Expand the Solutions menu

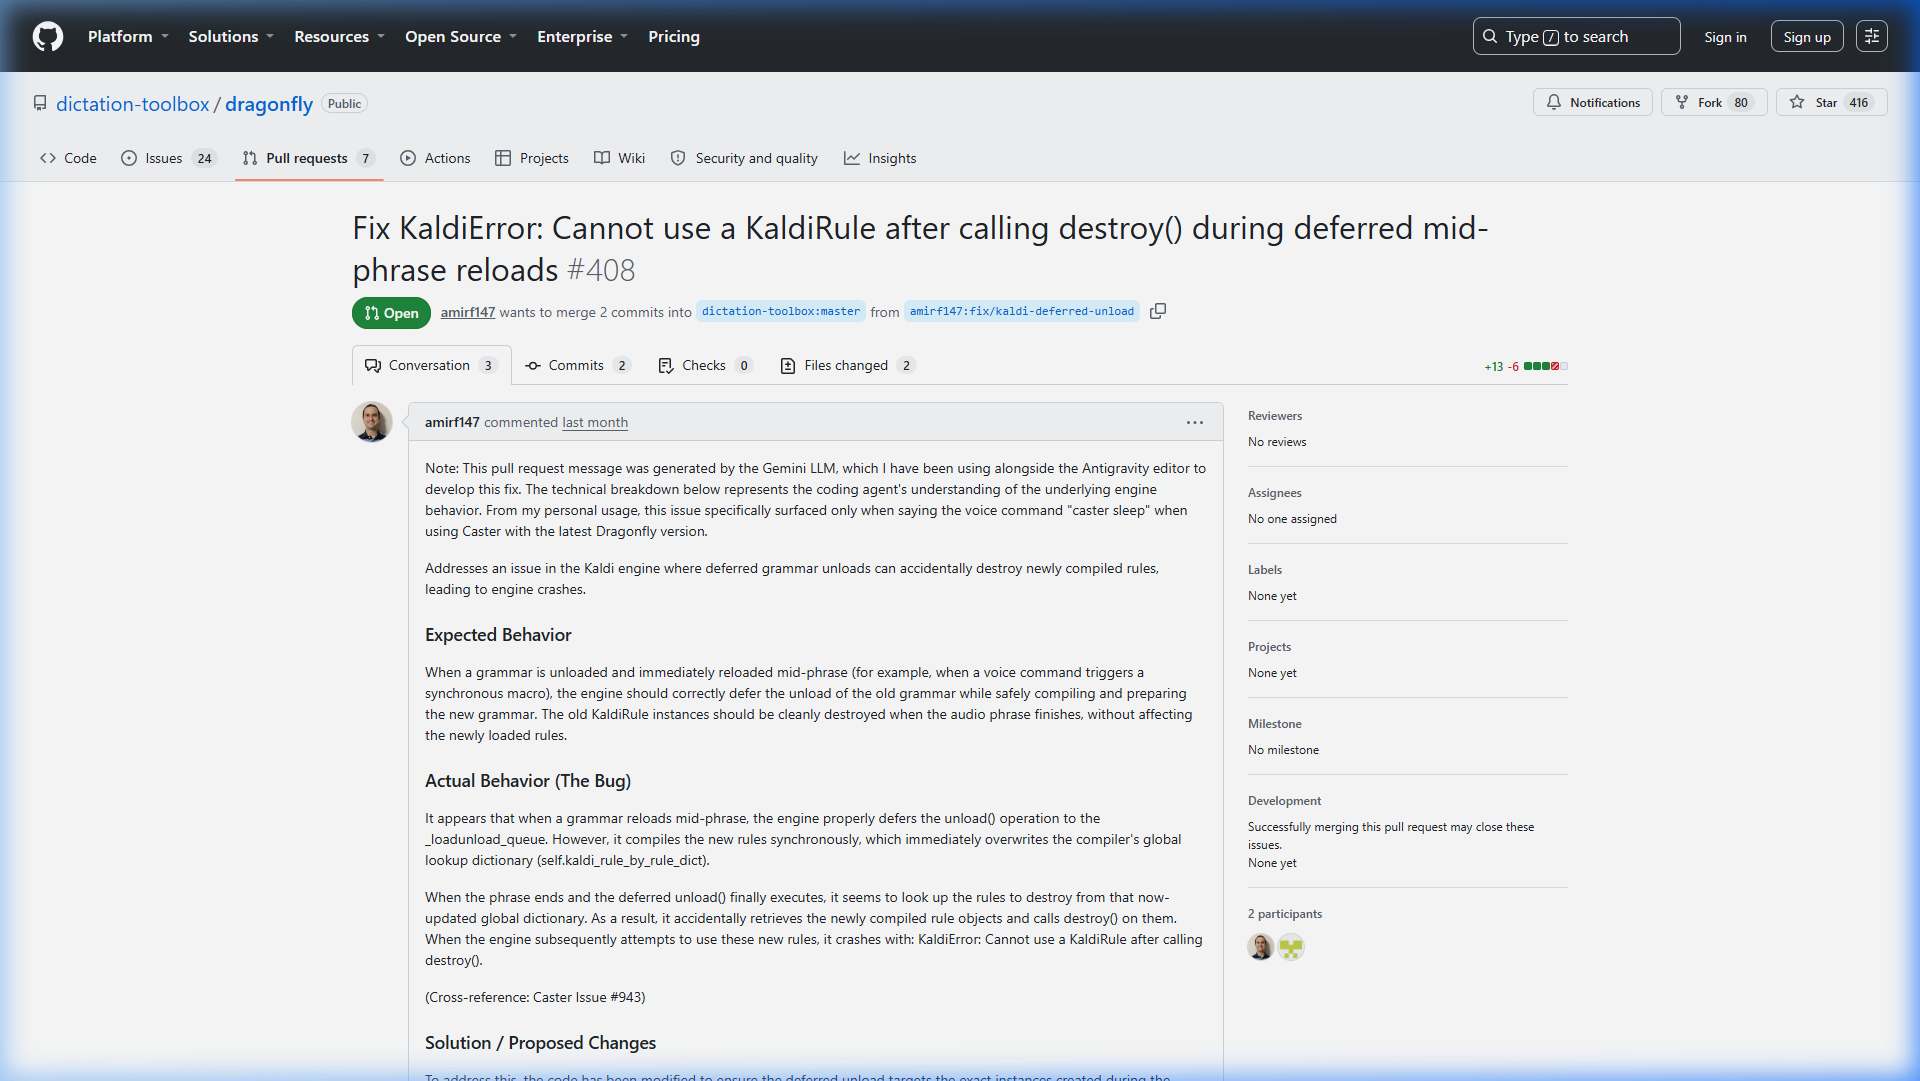click(x=231, y=37)
